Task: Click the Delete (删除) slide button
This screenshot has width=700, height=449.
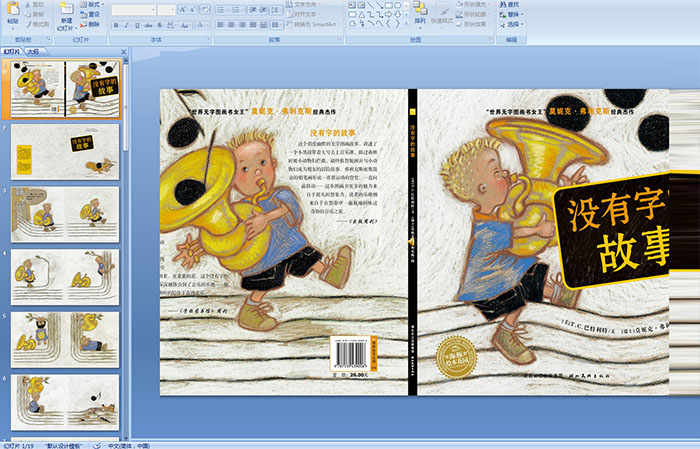Action: [x=90, y=24]
